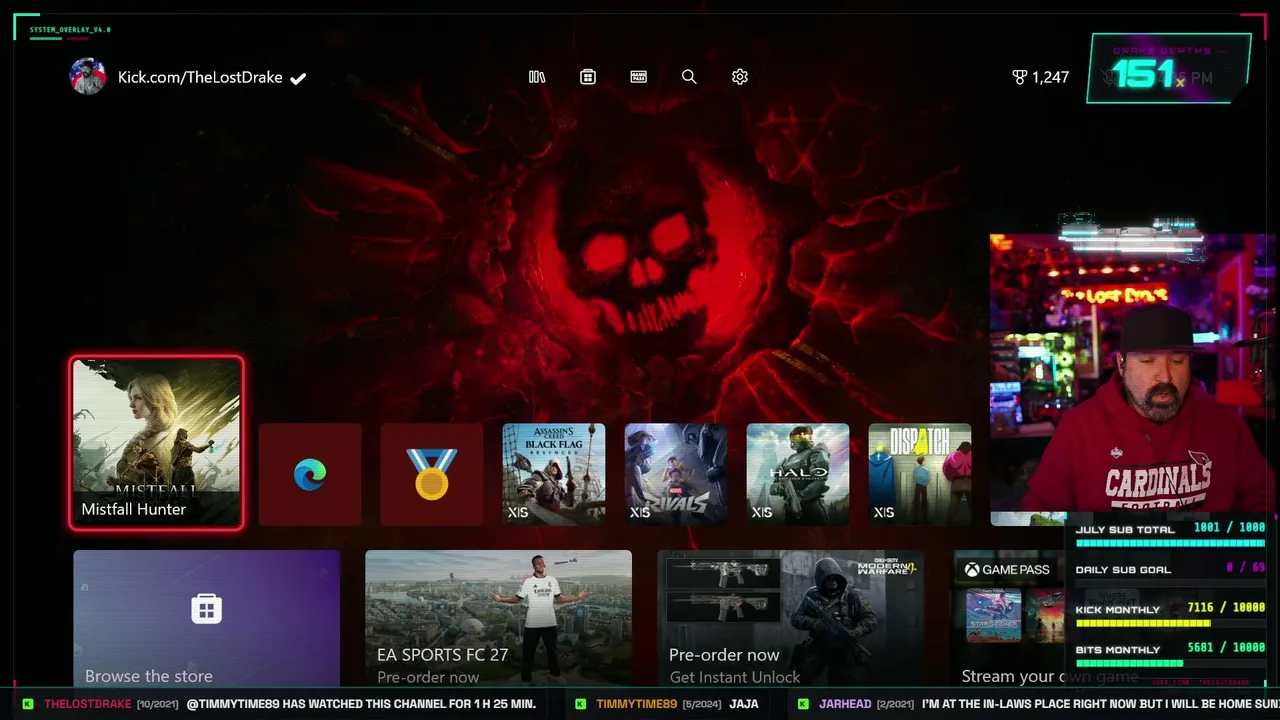
Task: Click the KICK MONTHLY progress bar
Action: click(1169, 623)
